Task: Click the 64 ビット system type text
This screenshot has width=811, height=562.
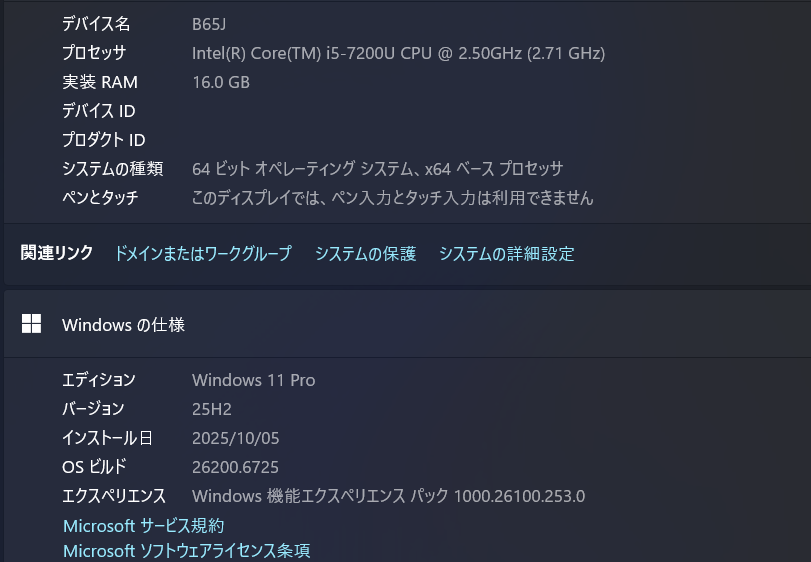Action: coord(377,169)
